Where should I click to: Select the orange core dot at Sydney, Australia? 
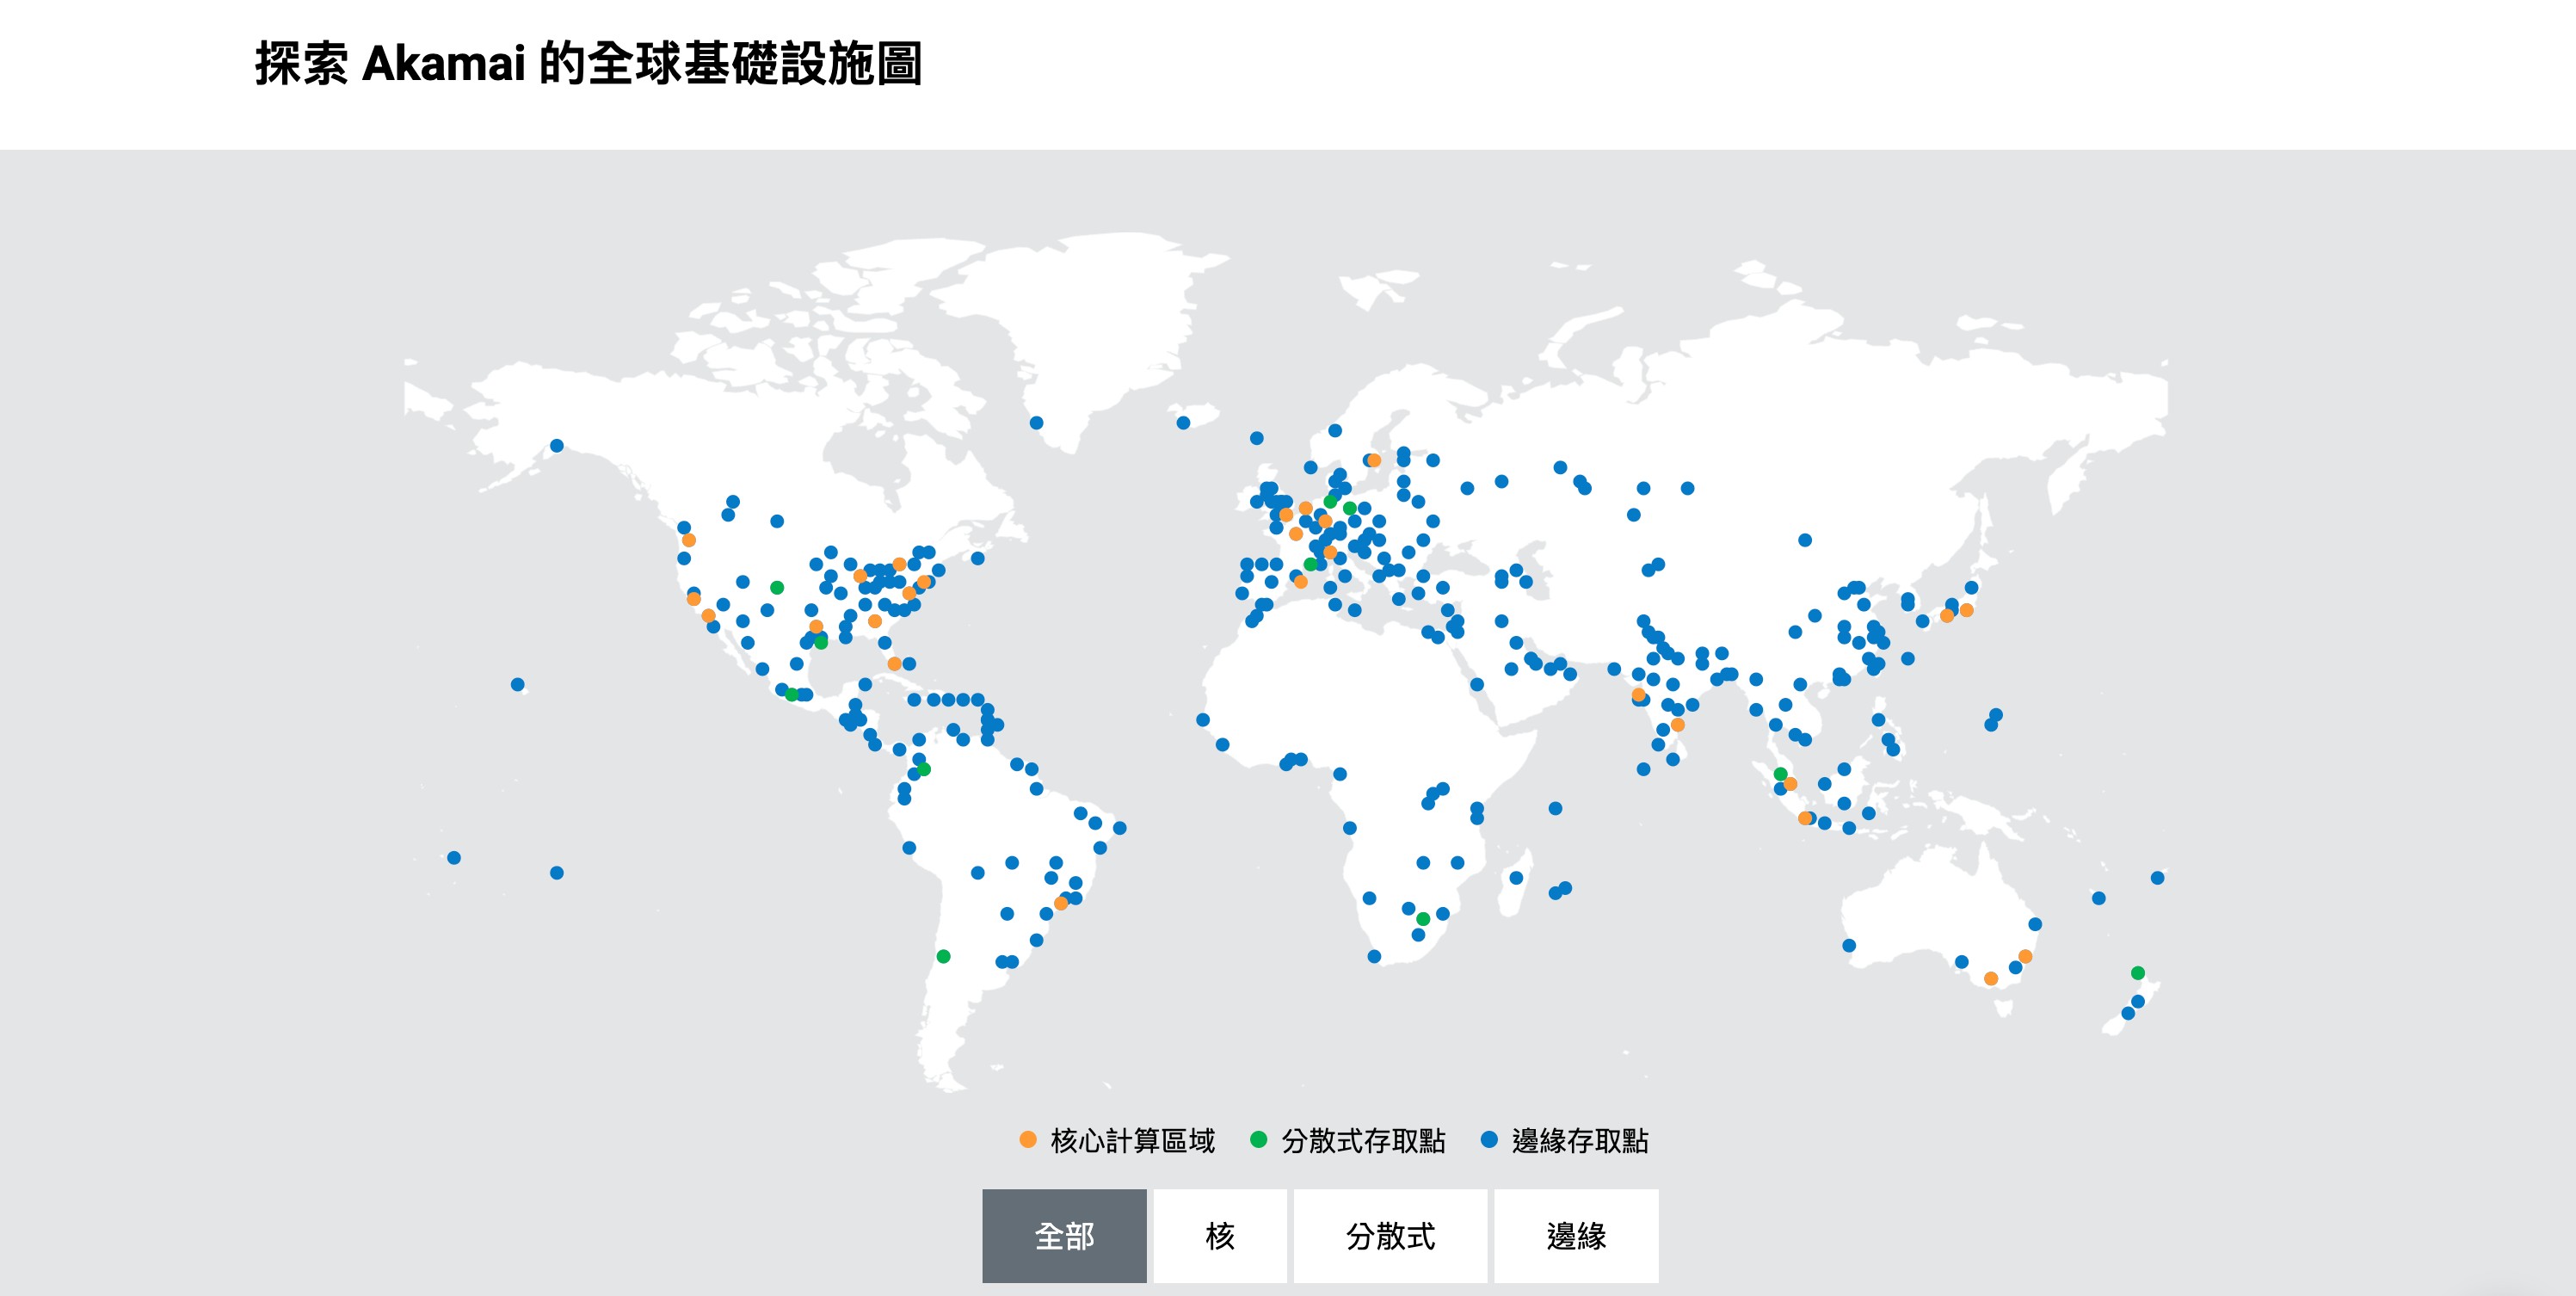pyautogui.click(x=2025, y=957)
